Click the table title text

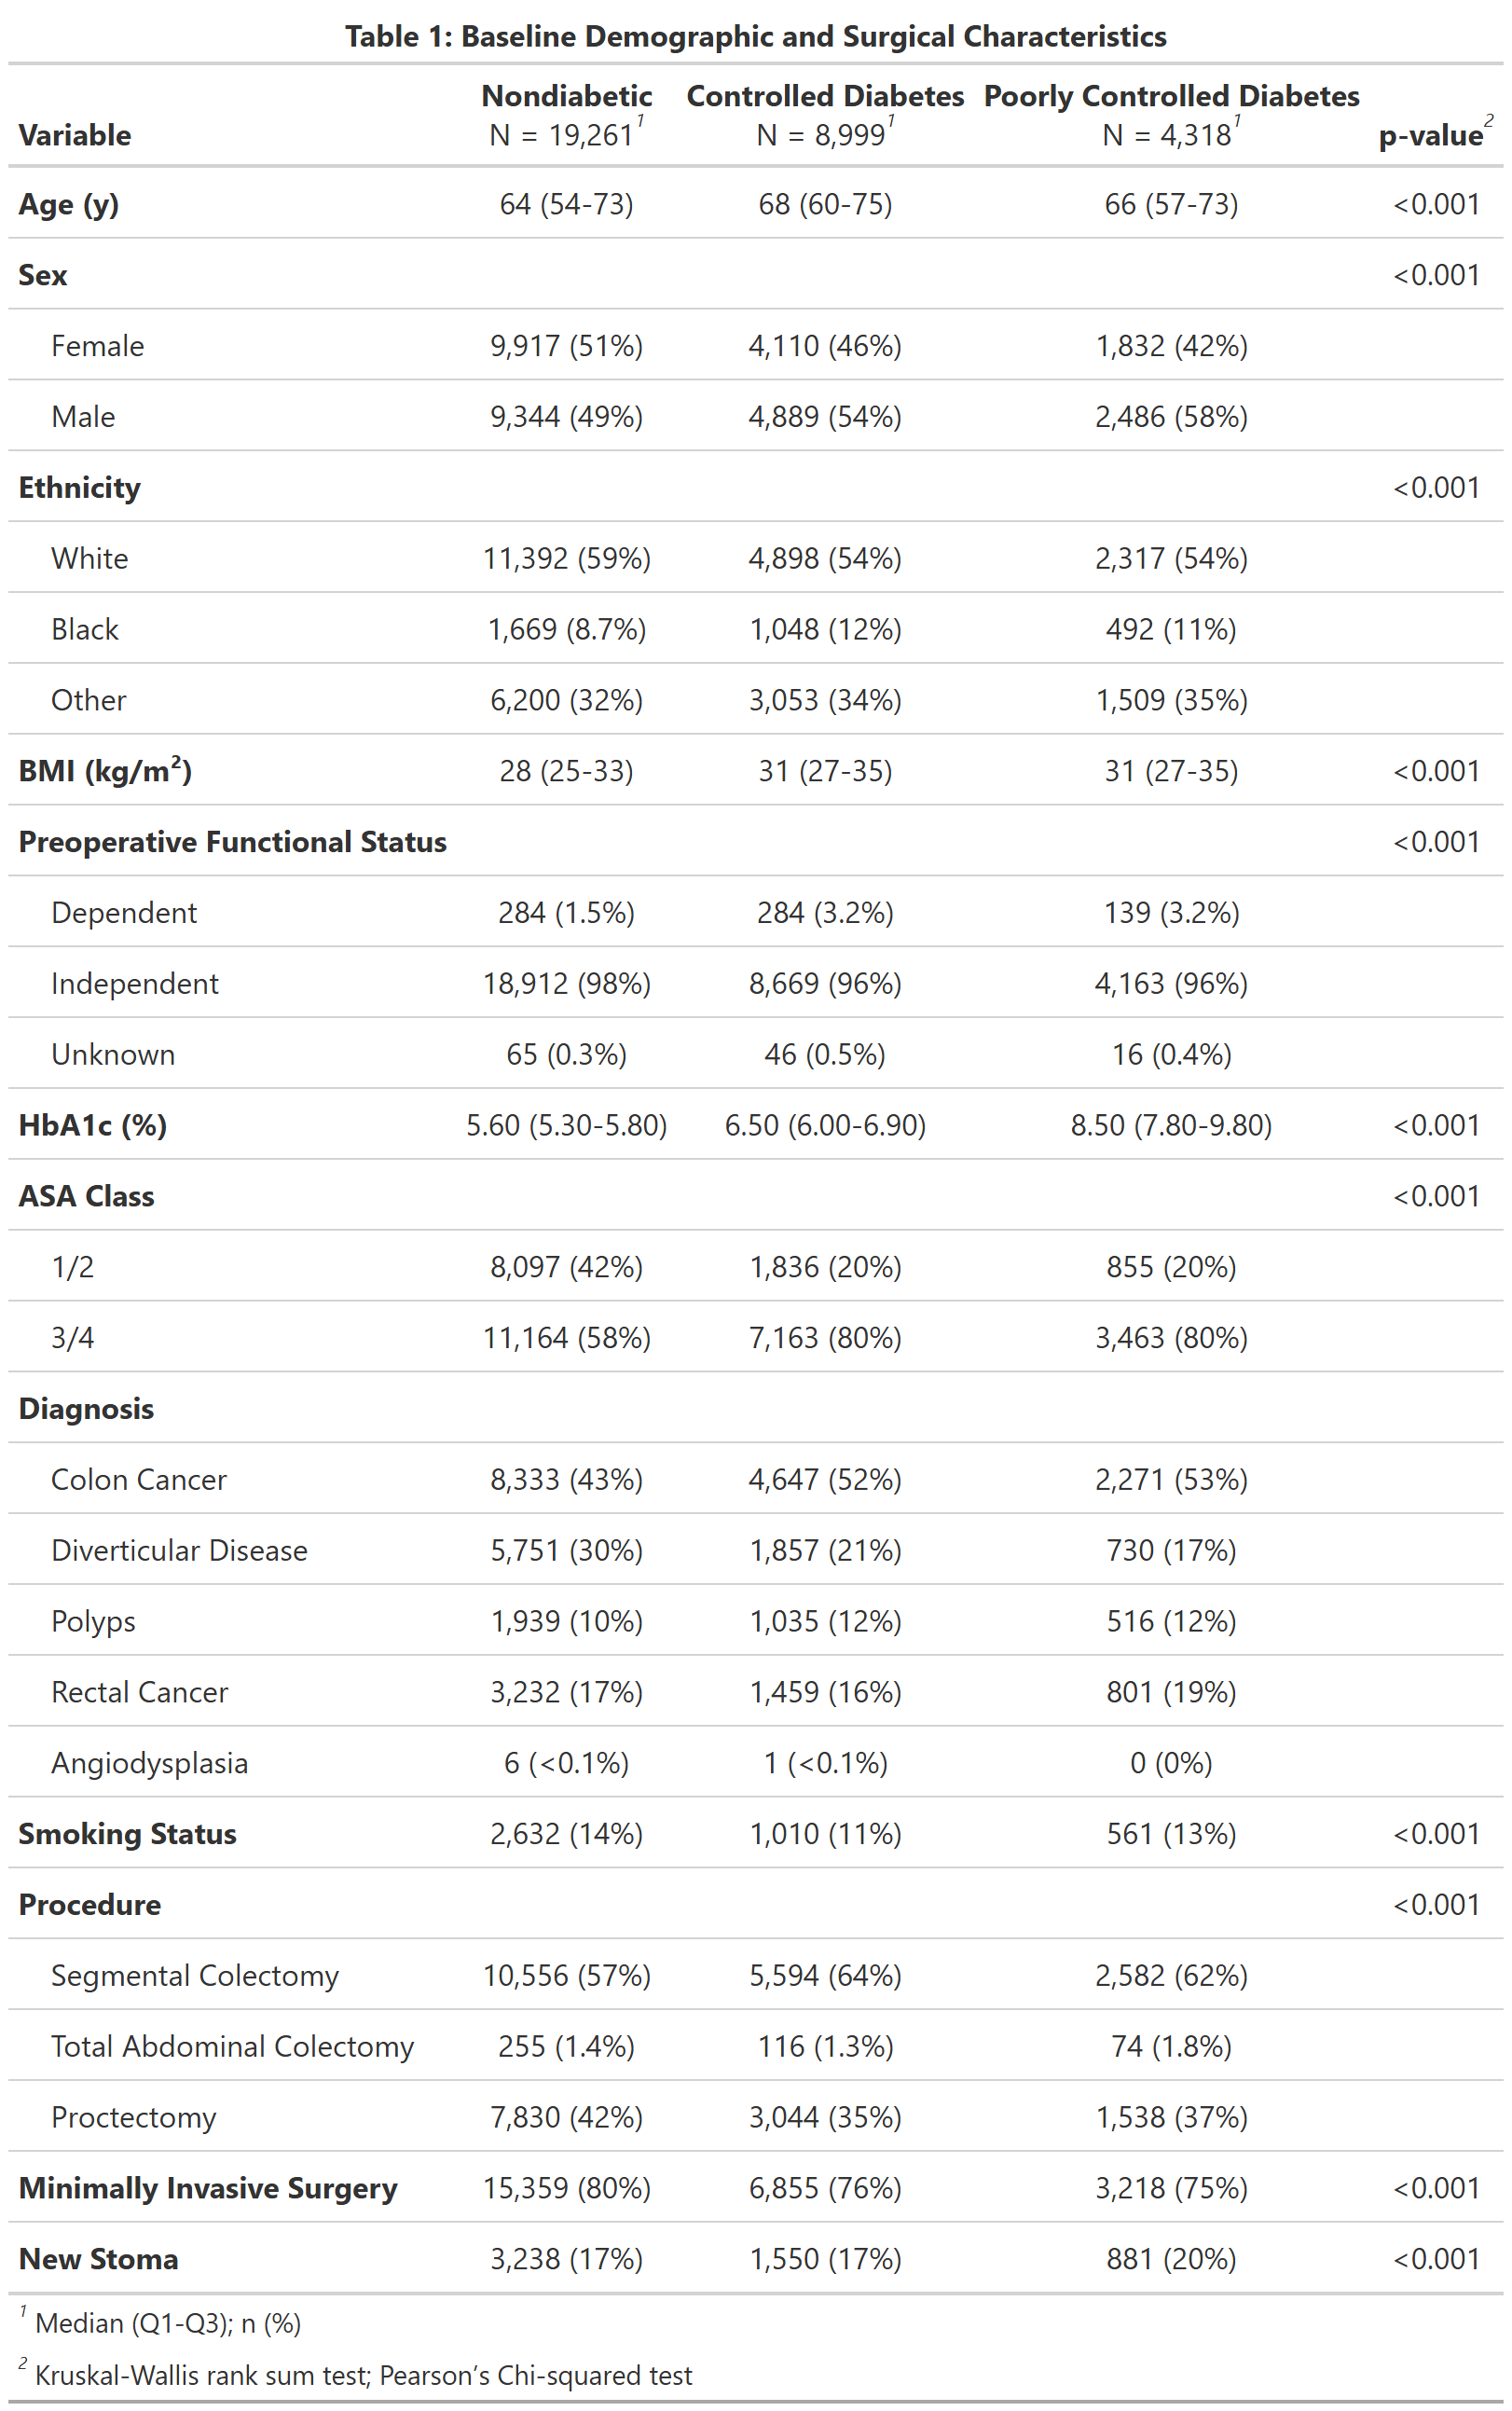pos(755,37)
